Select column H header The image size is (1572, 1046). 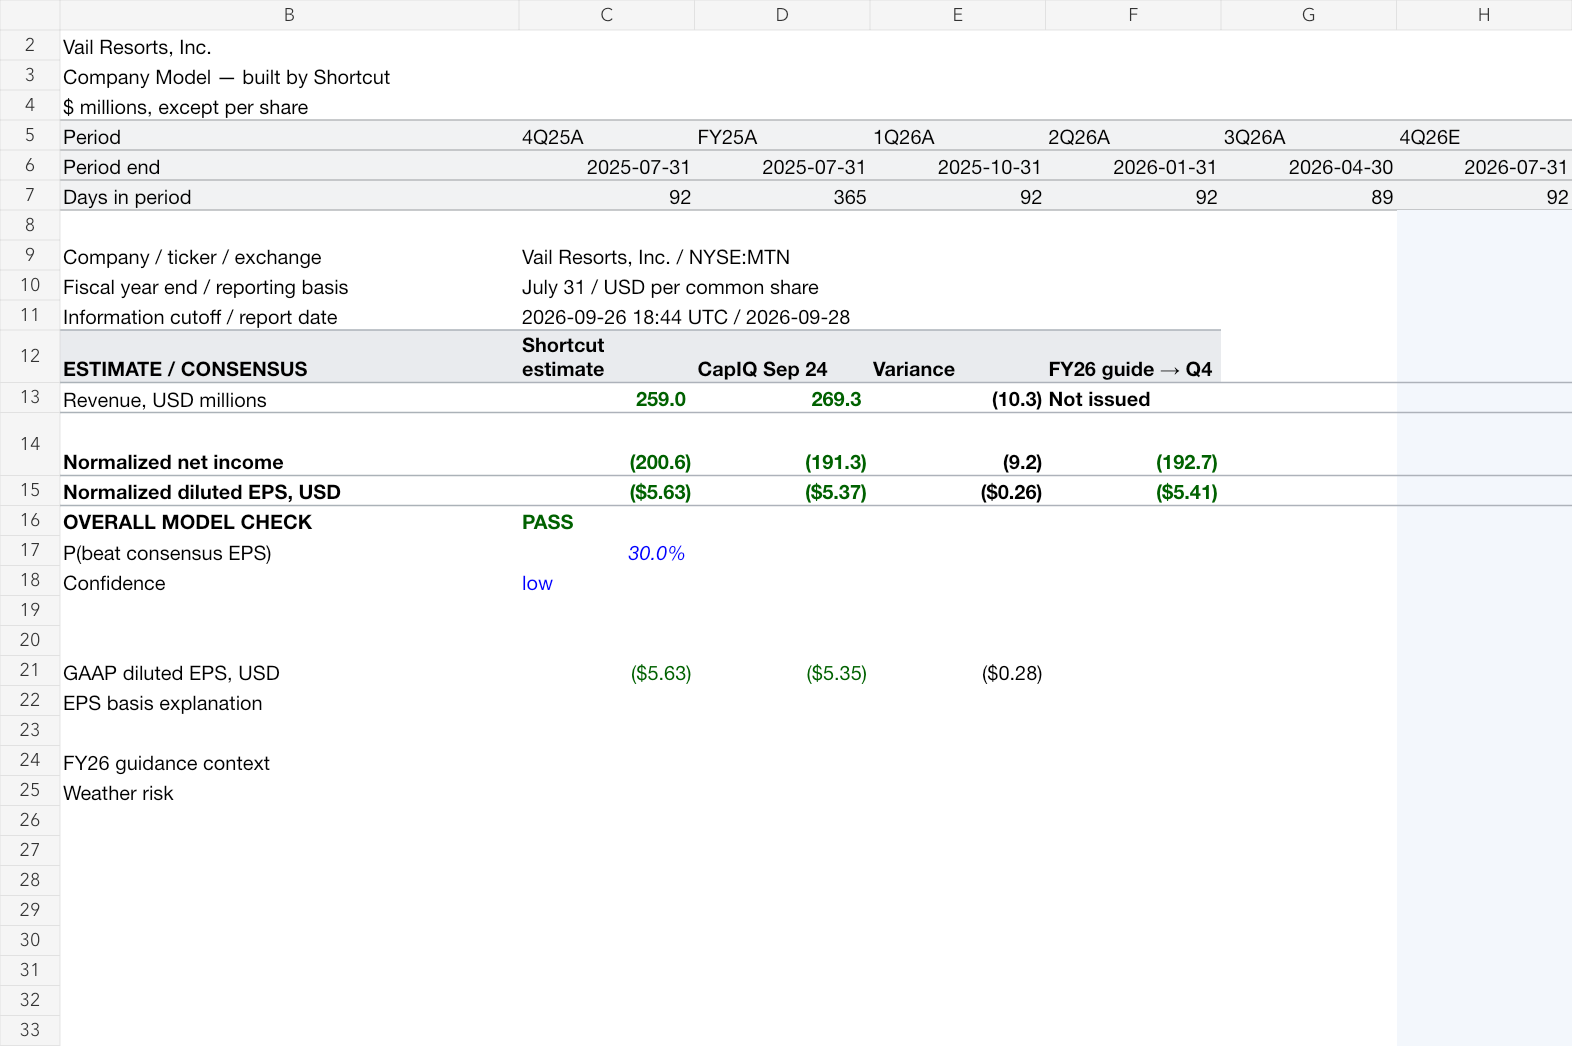pyautogui.click(x=1484, y=15)
